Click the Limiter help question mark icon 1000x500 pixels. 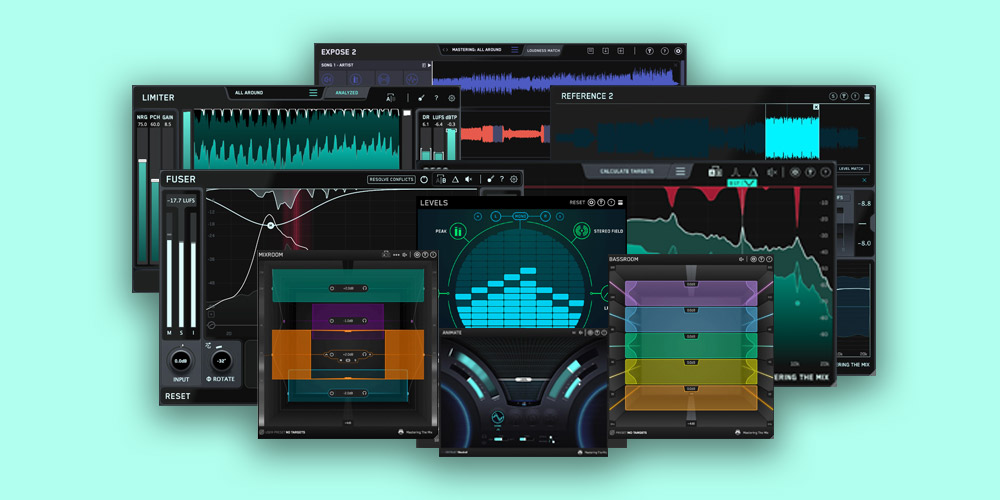pos(436,98)
